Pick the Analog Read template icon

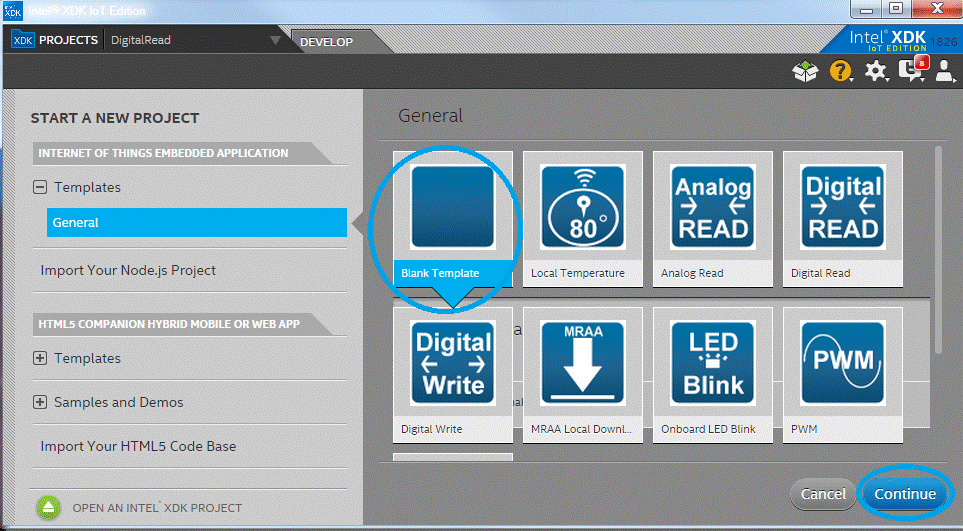tap(712, 206)
